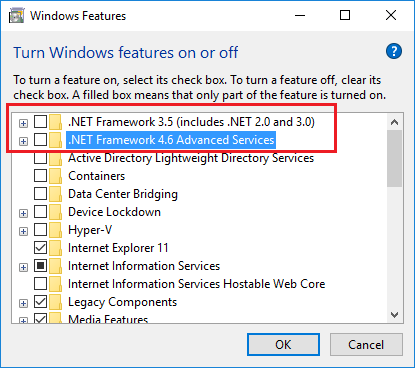Screen dimensions: 415x368
Task: Click the scrollbar down arrow
Action: click(x=395, y=315)
